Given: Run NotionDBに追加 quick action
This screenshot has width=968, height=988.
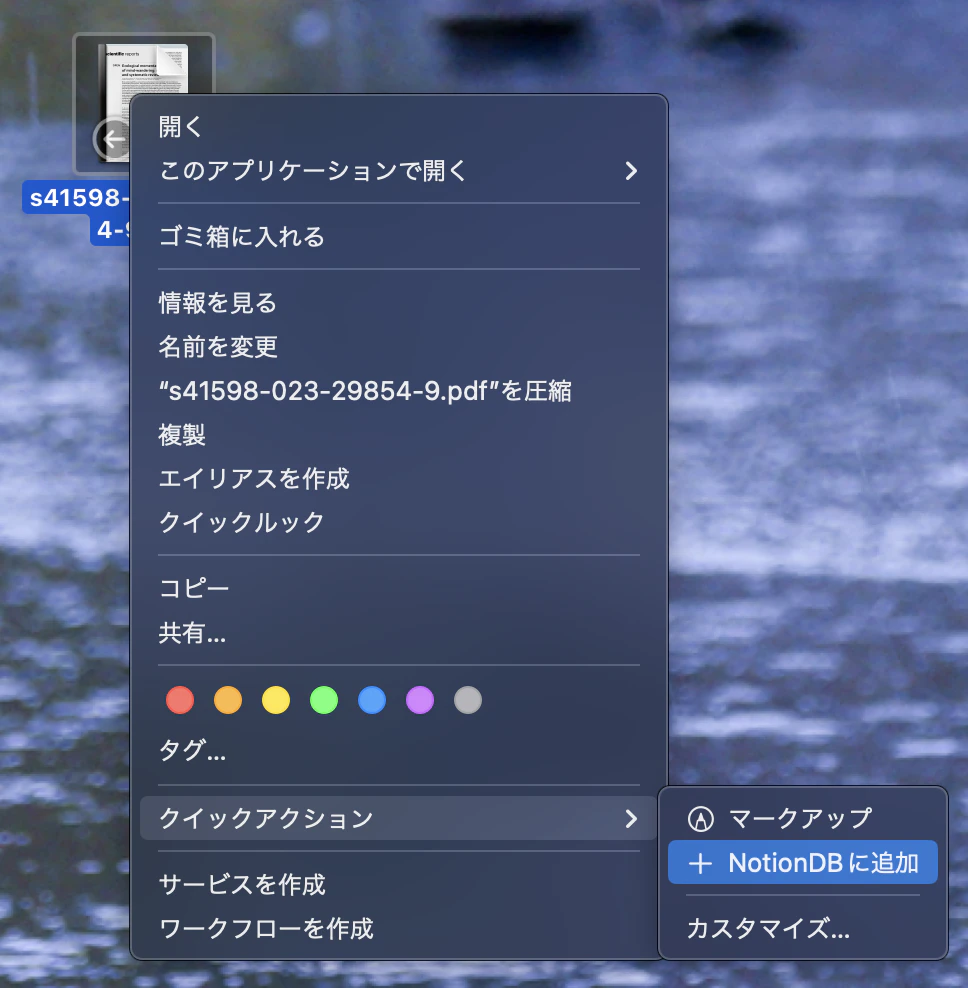Looking at the screenshot, I should pos(803,863).
